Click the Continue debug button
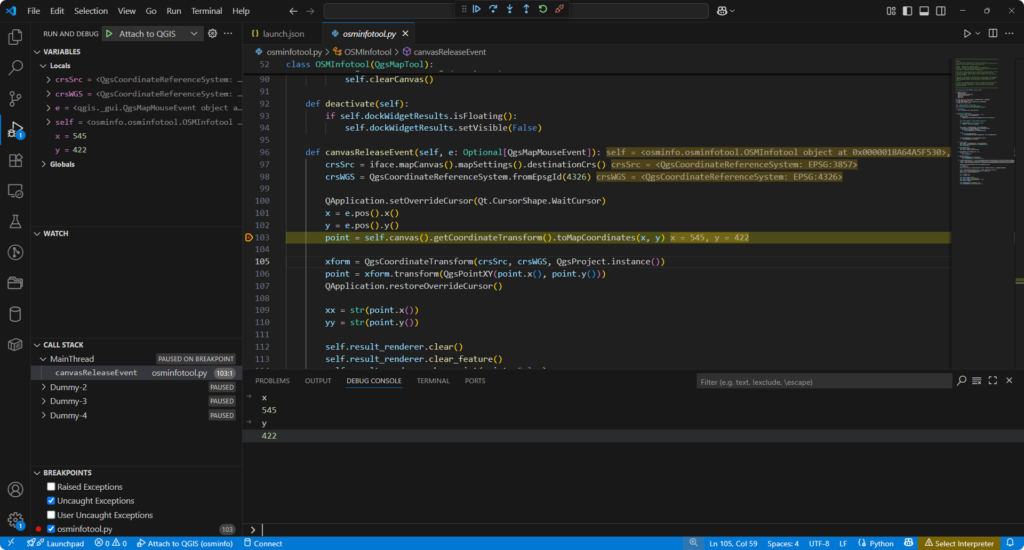Screen dimensions: 1024x550 click(477, 9)
